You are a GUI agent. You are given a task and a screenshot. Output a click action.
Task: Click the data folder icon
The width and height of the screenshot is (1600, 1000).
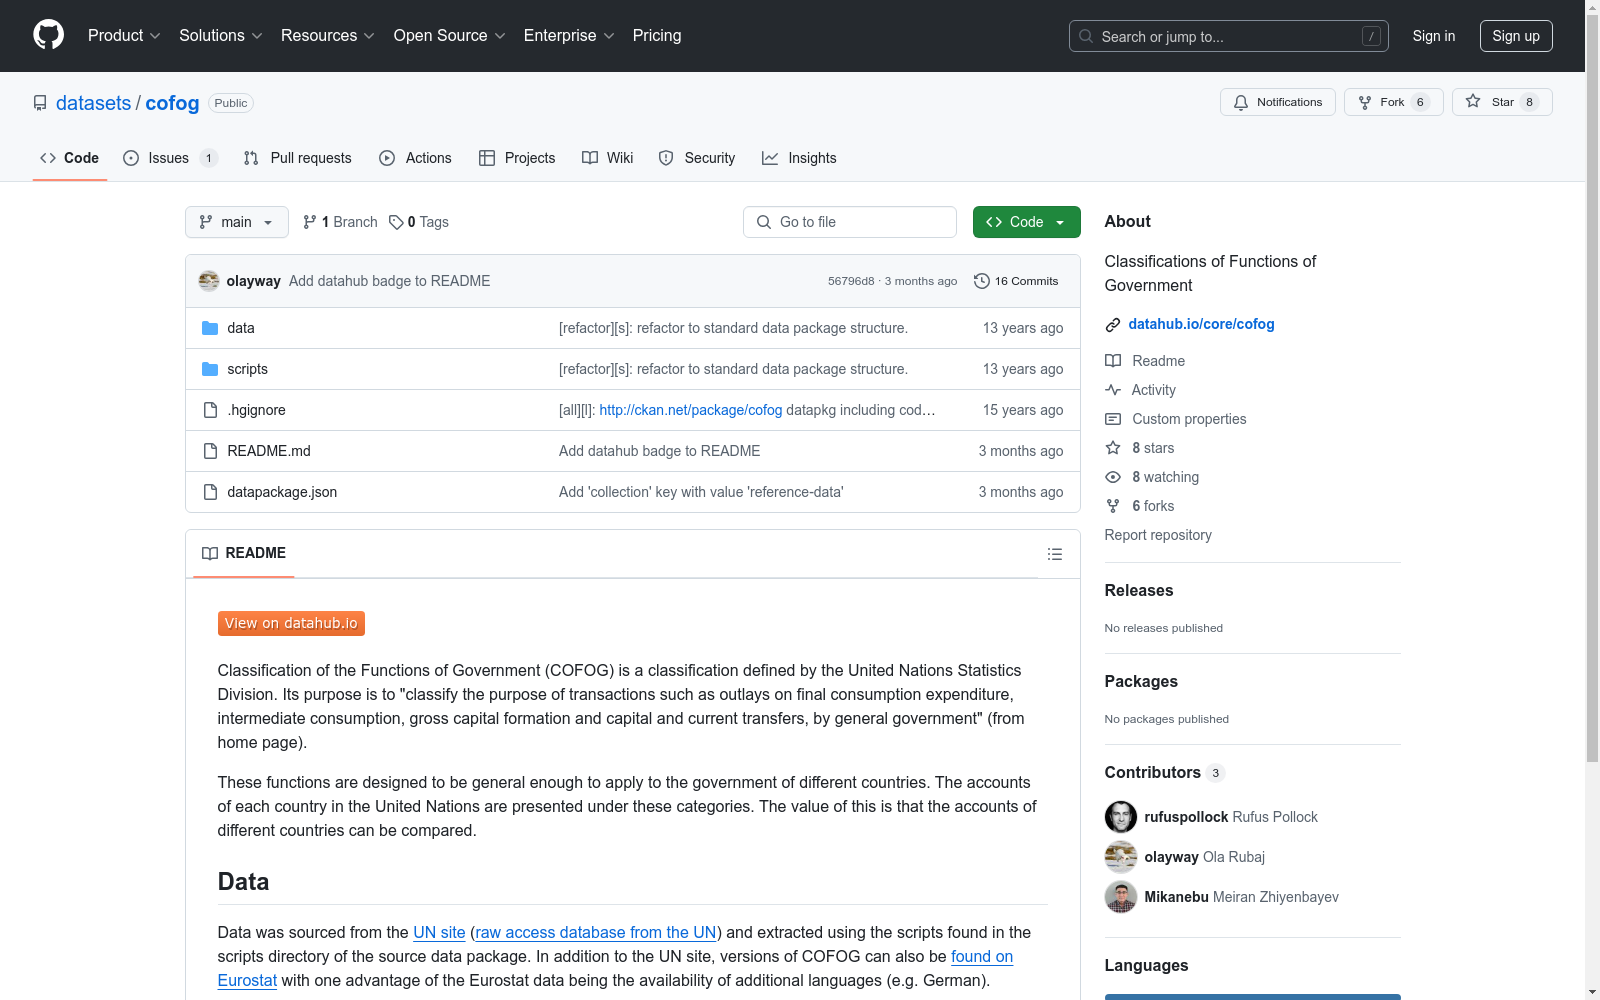coord(210,328)
